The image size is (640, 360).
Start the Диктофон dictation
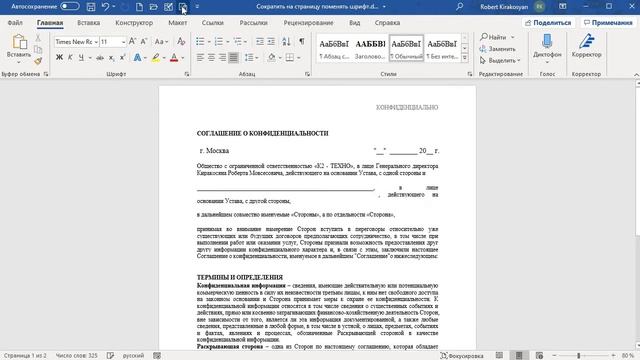point(547,49)
